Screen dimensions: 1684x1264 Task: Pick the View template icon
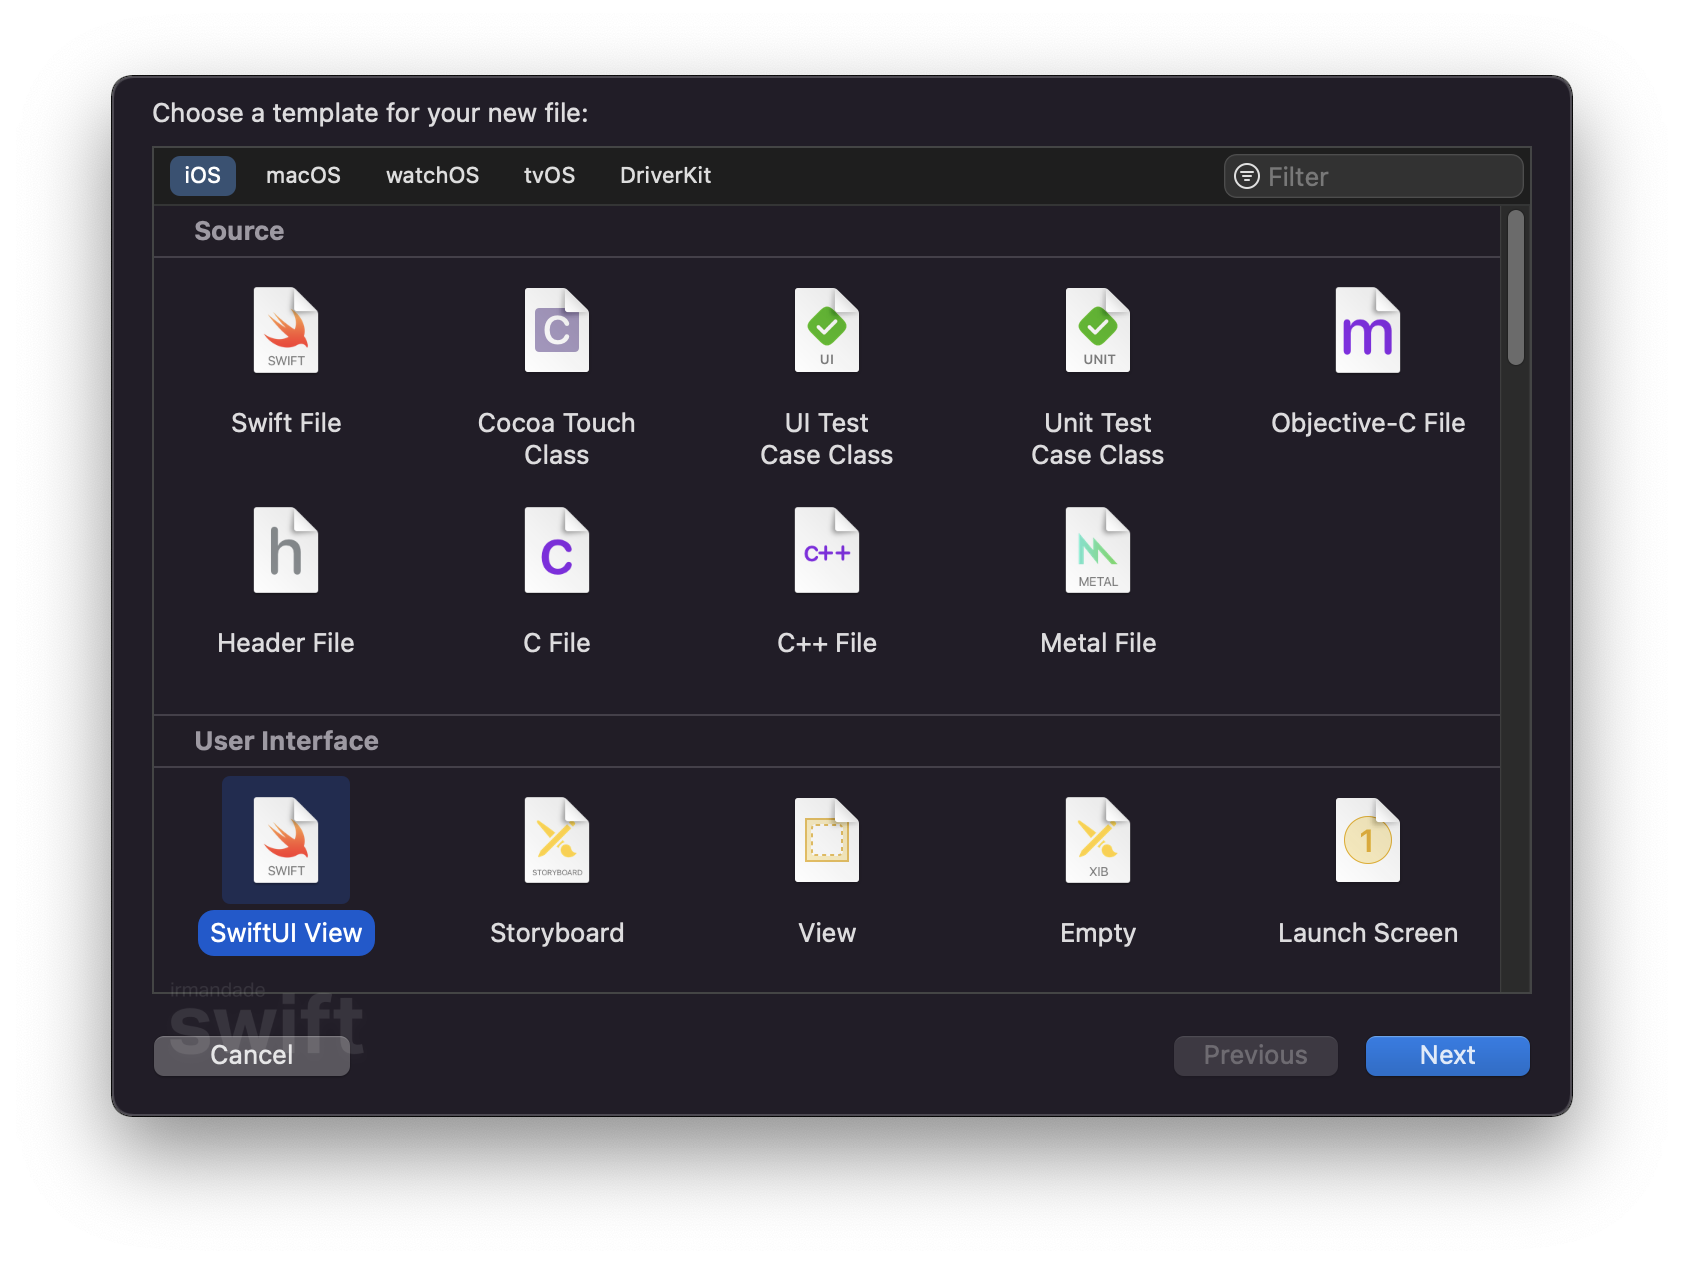click(827, 840)
